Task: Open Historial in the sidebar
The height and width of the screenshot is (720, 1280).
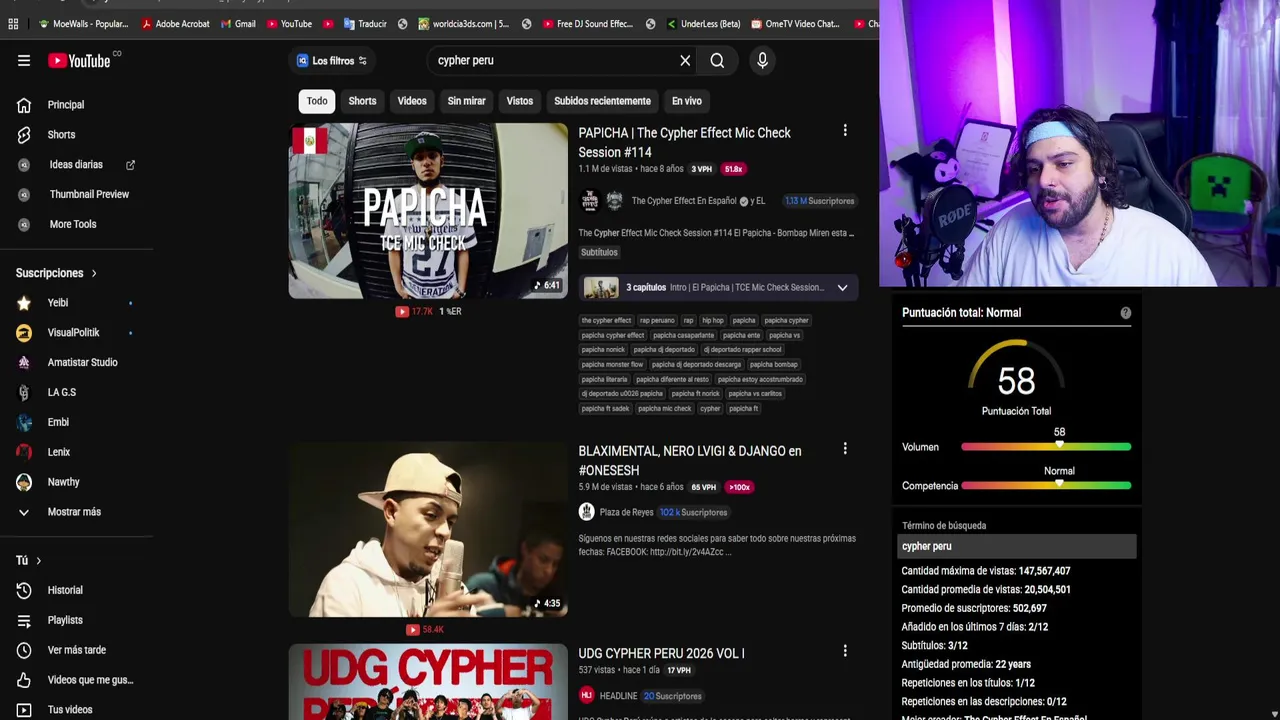Action: [x=65, y=591]
